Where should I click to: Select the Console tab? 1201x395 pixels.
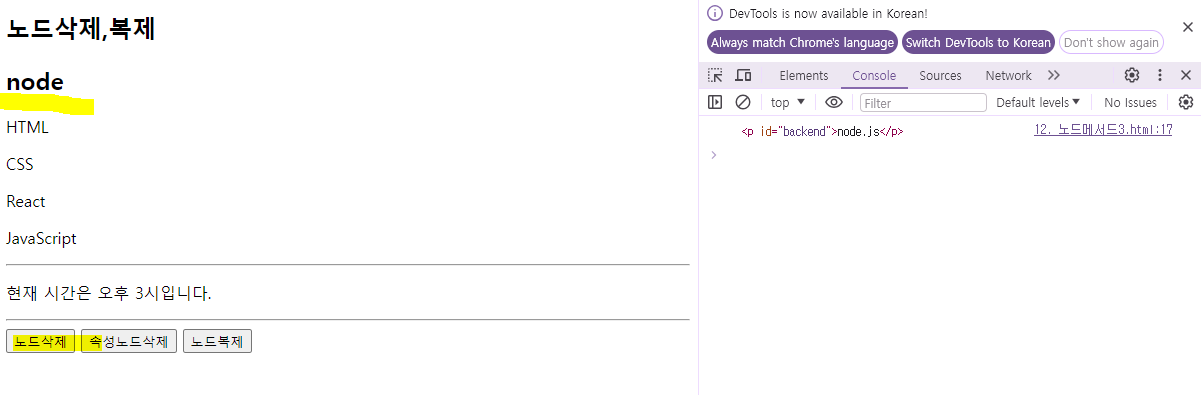[x=874, y=75]
